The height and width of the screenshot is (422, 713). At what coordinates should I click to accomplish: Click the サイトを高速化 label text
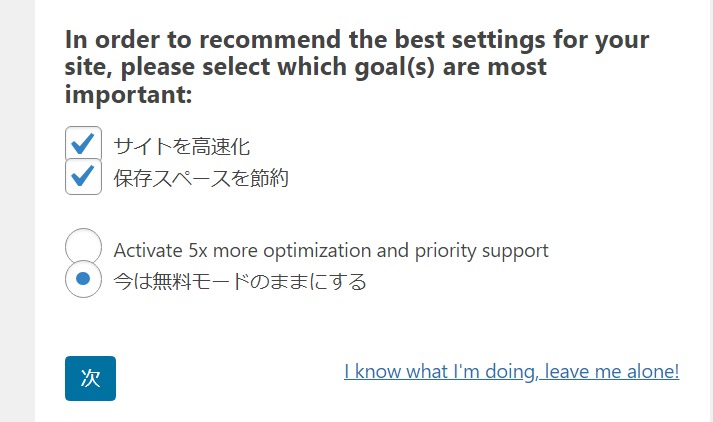pos(181,146)
